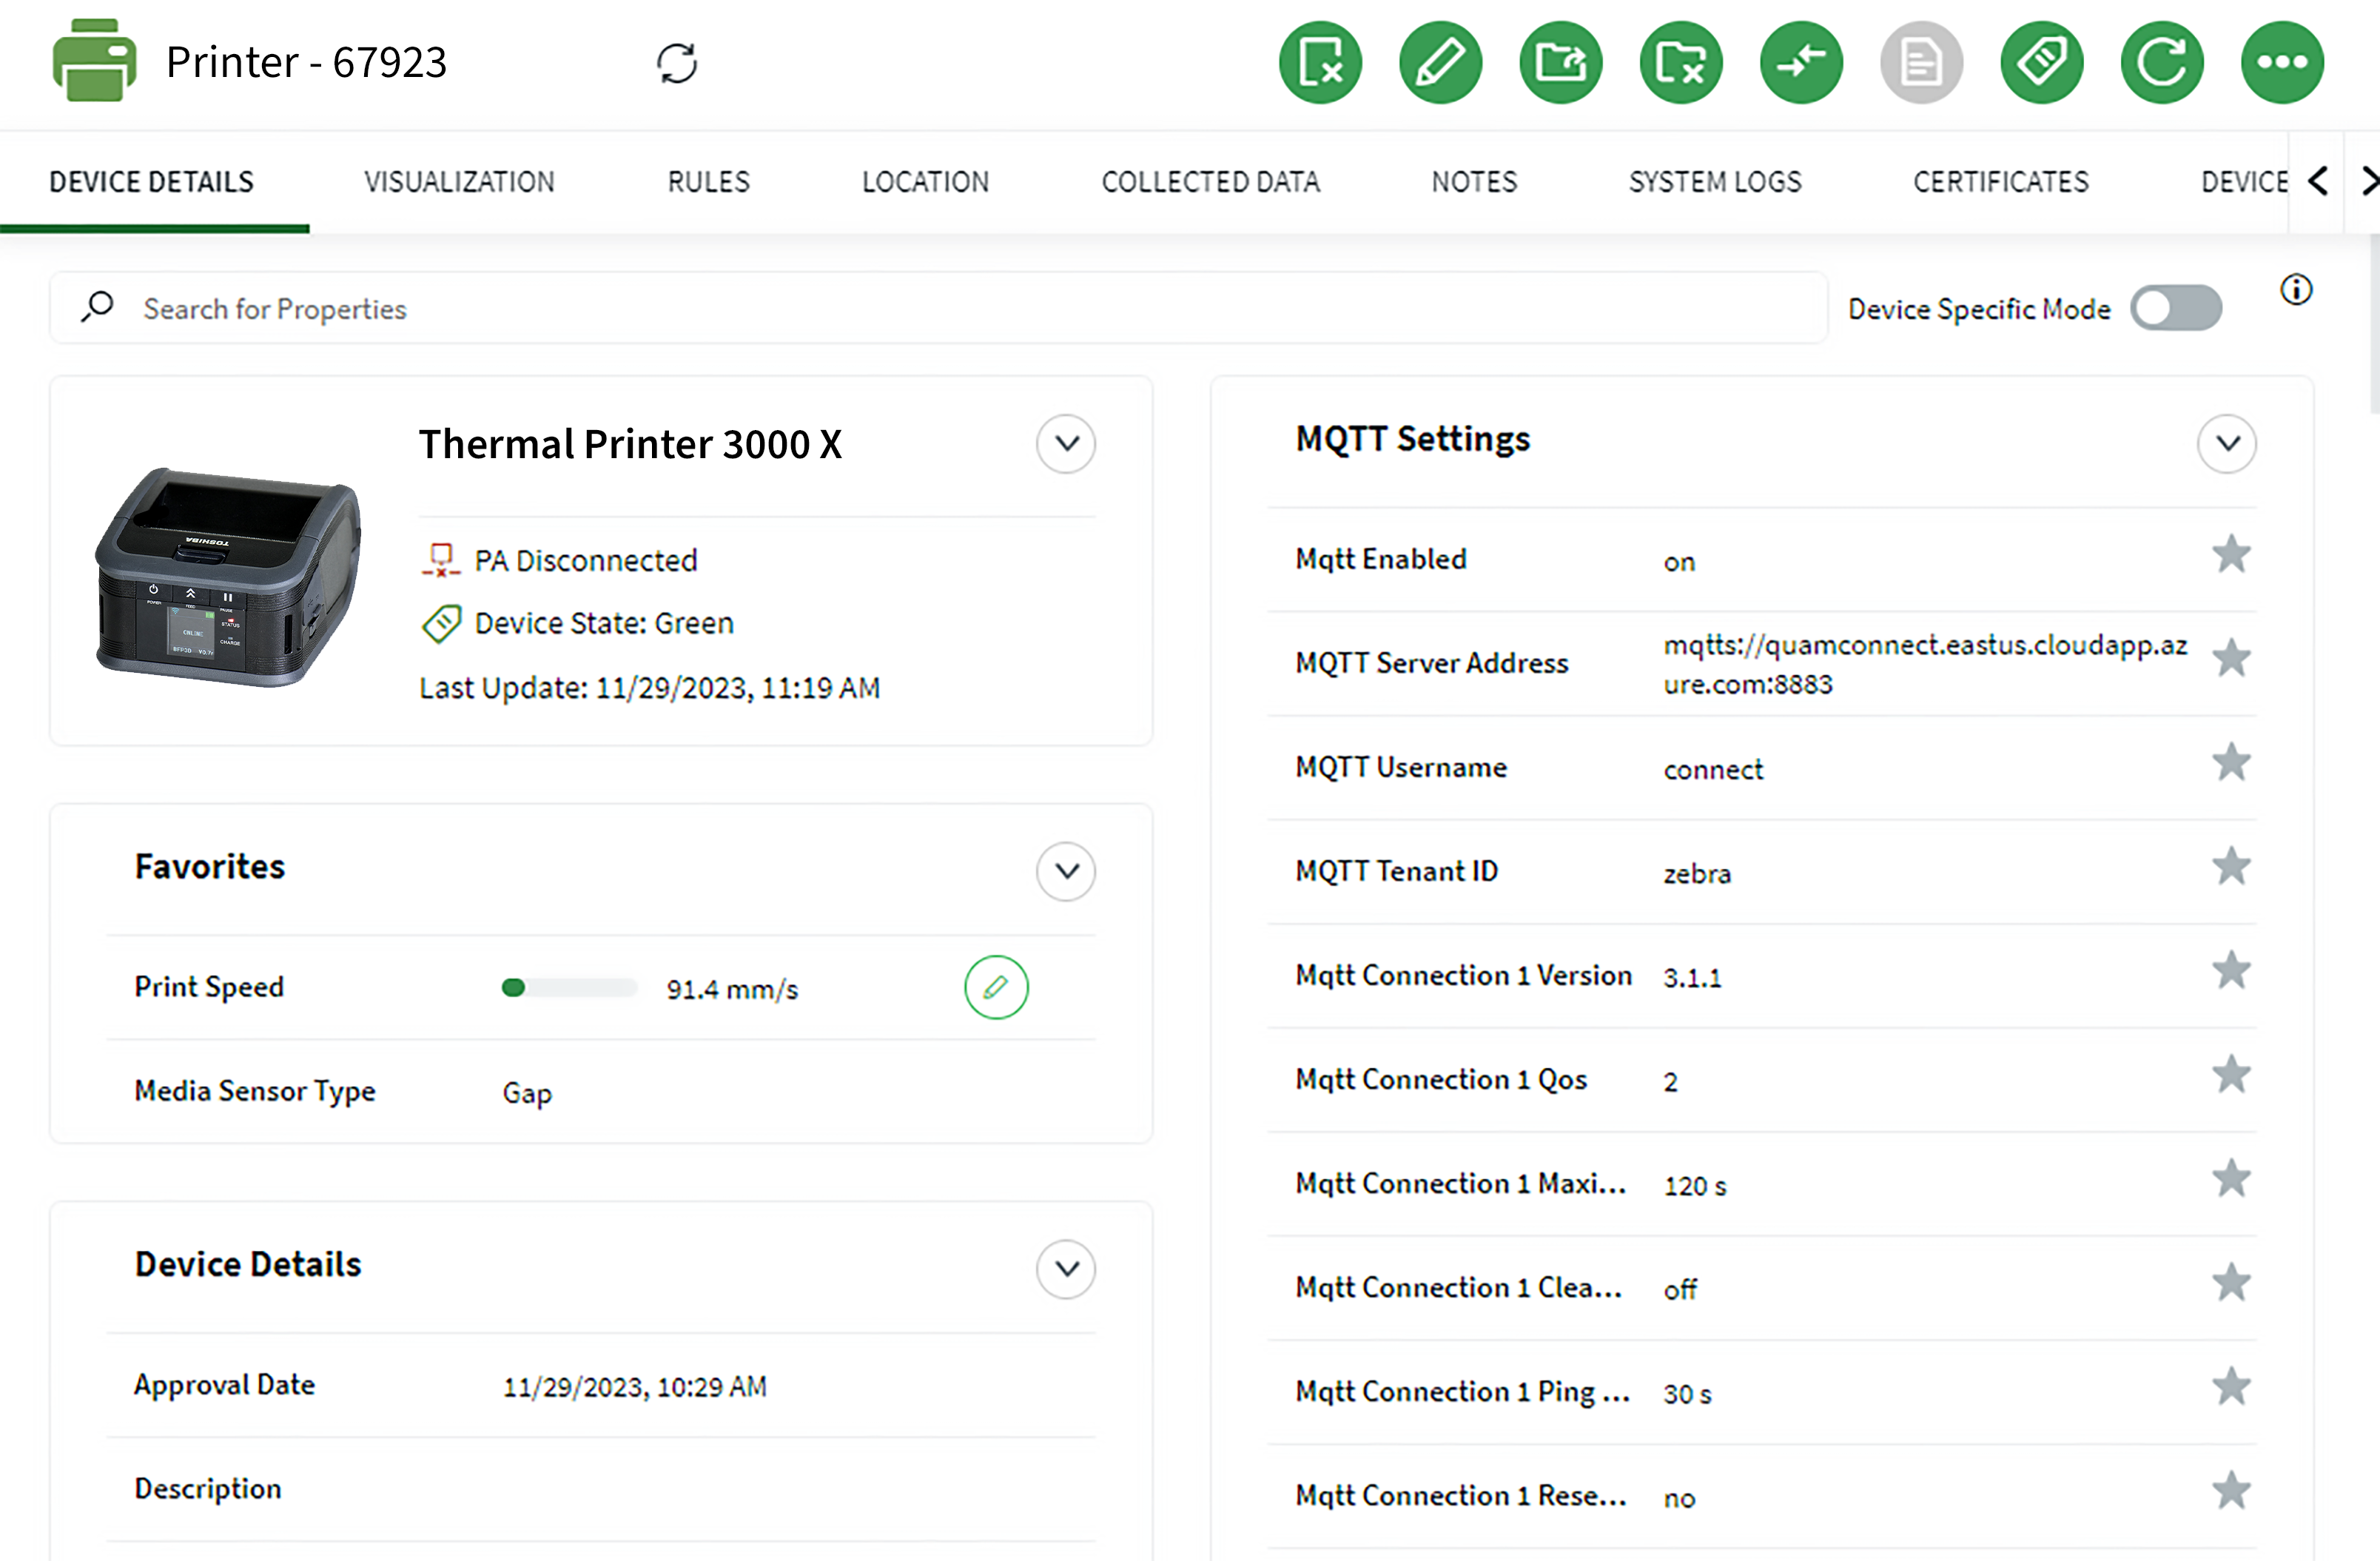
Task: Switch to the Notes tab
Action: (x=1474, y=182)
